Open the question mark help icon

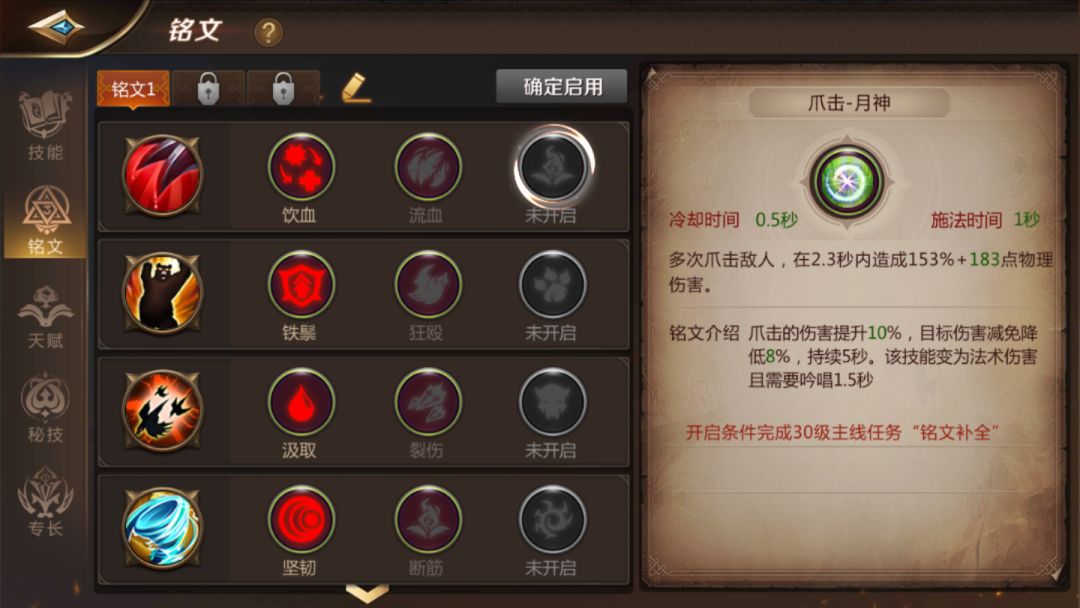[269, 32]
